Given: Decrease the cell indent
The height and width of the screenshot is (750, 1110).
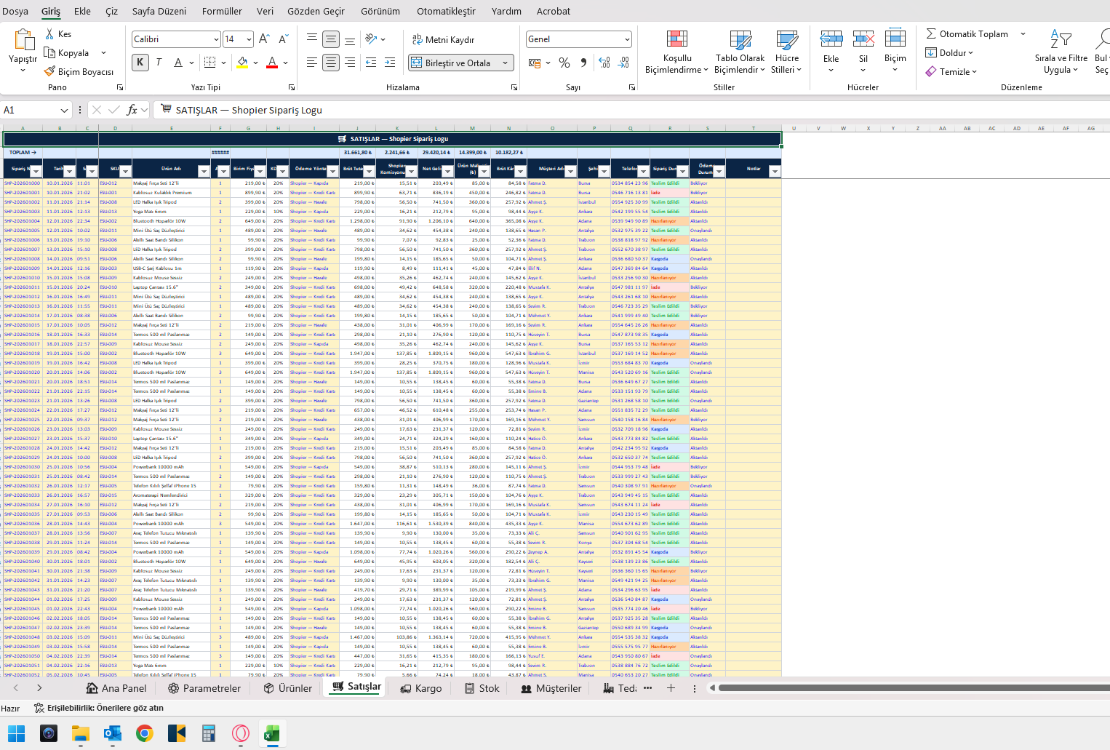Looking at the screenshot, I should pyautogui.click(x=371, y=62).
